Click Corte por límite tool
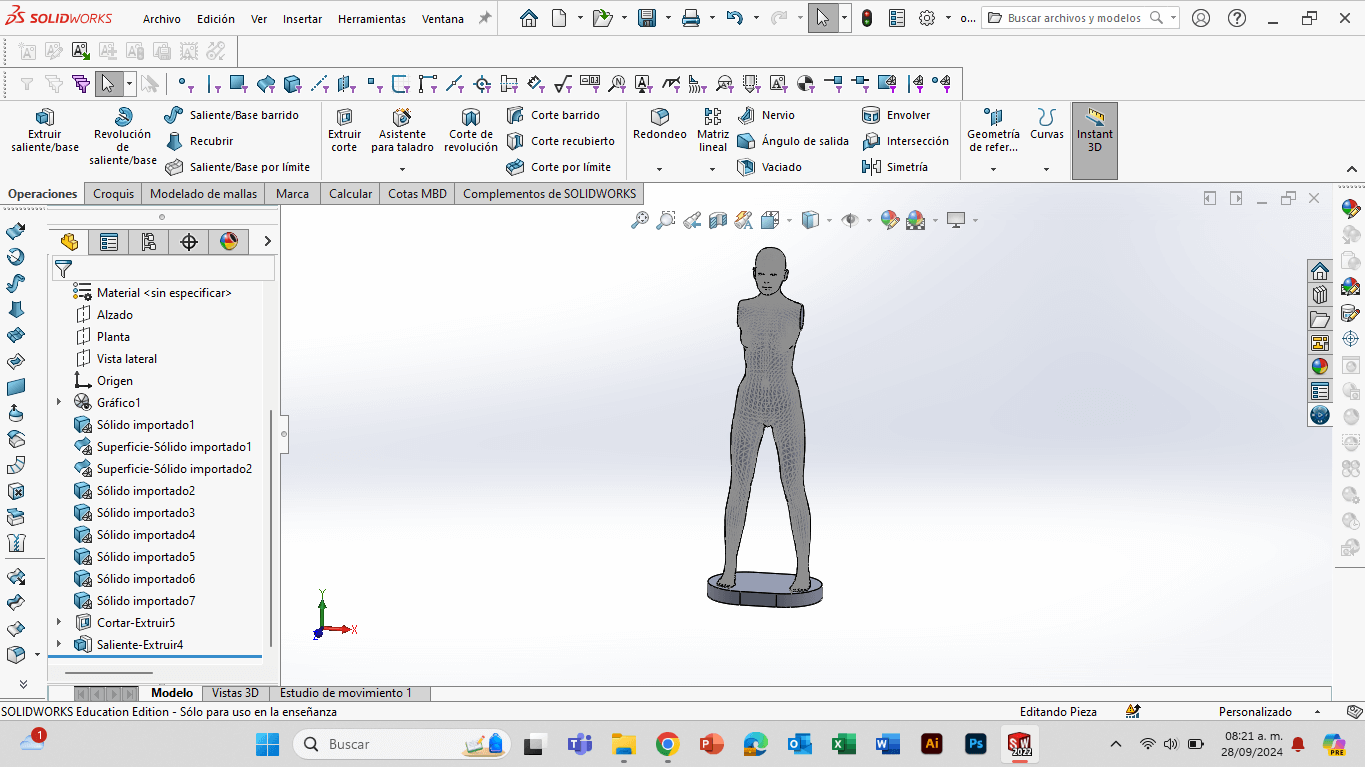This screenshot has height=767, width=1365. coord(558,167)
